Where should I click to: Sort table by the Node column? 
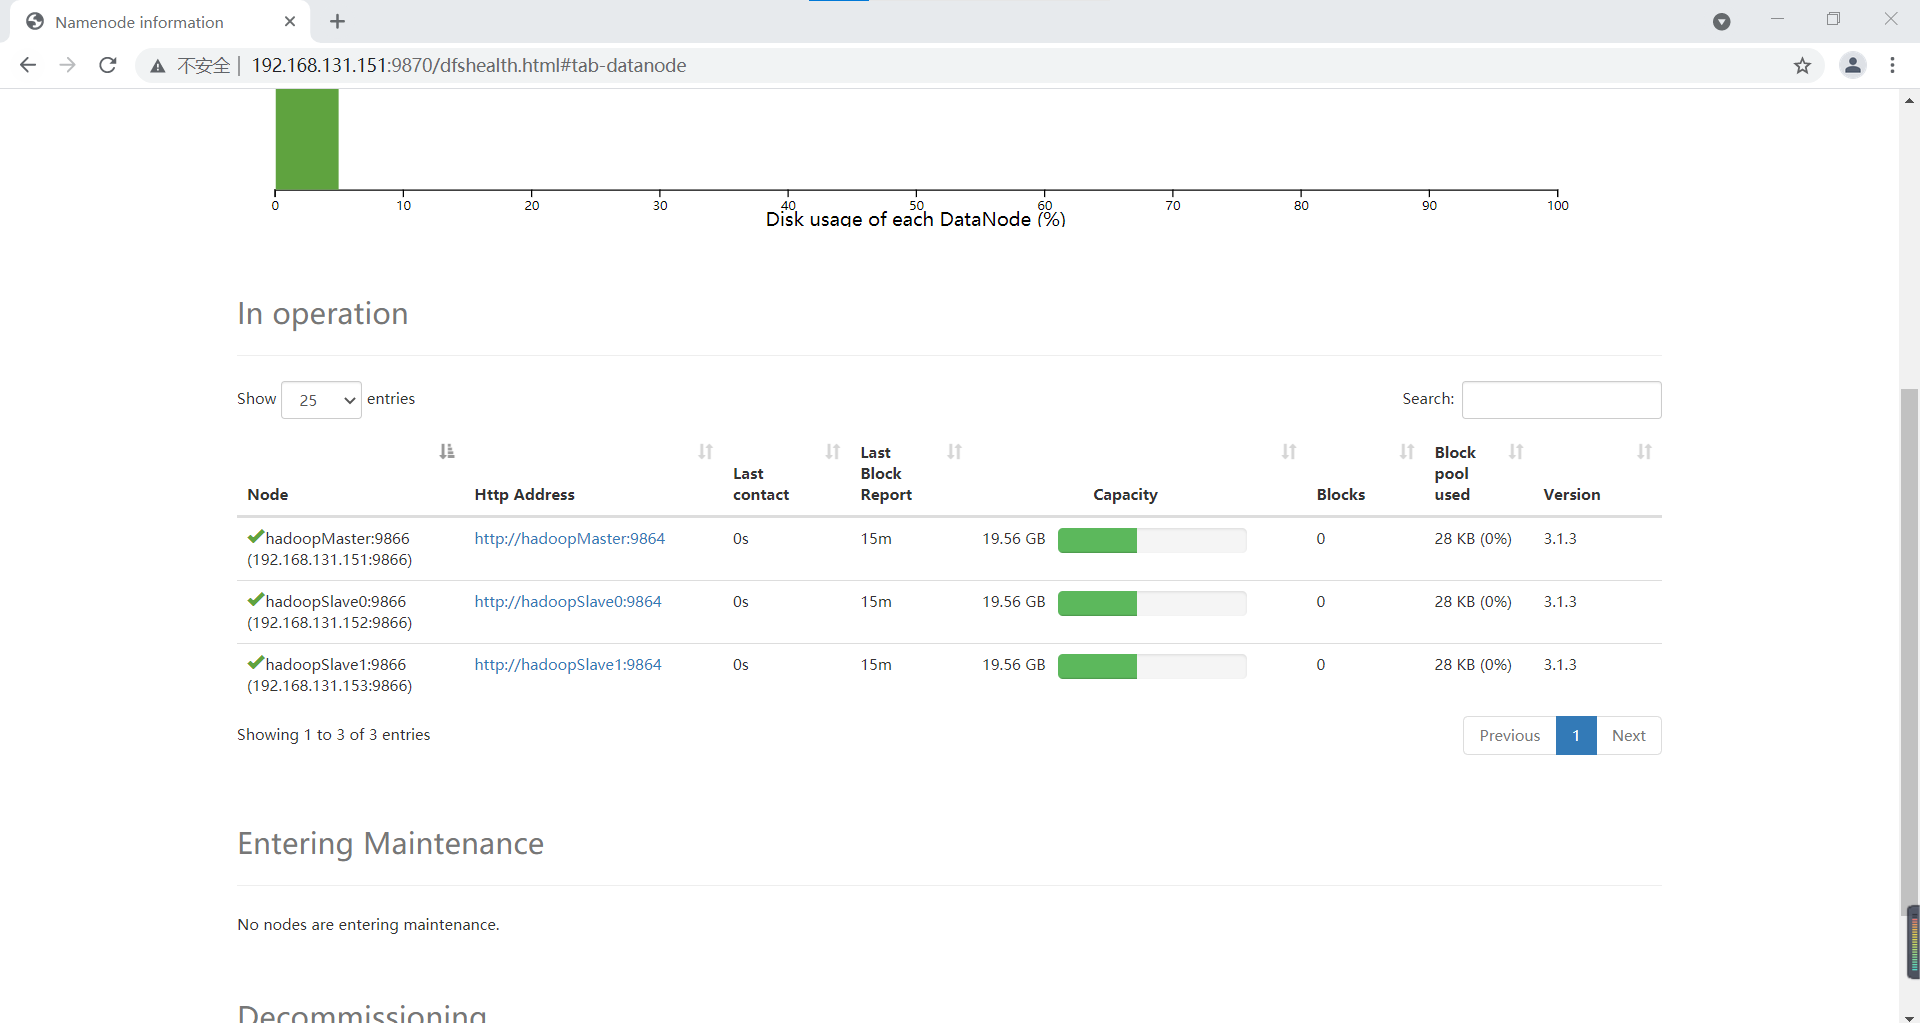click(x=447, y=451)
